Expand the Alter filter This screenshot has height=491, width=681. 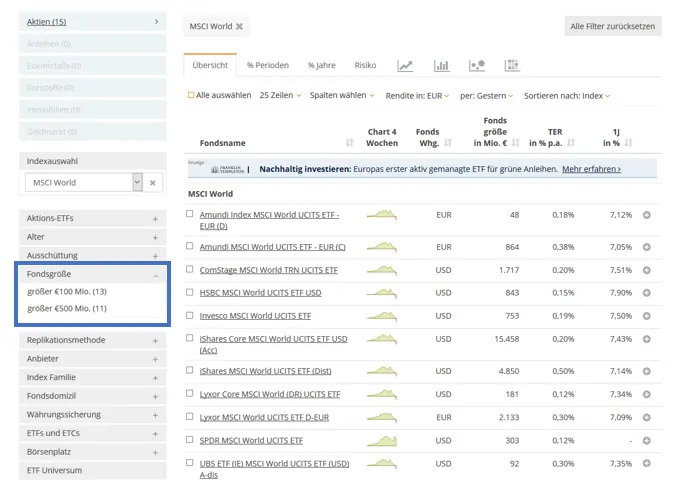(x=93, y=237)
